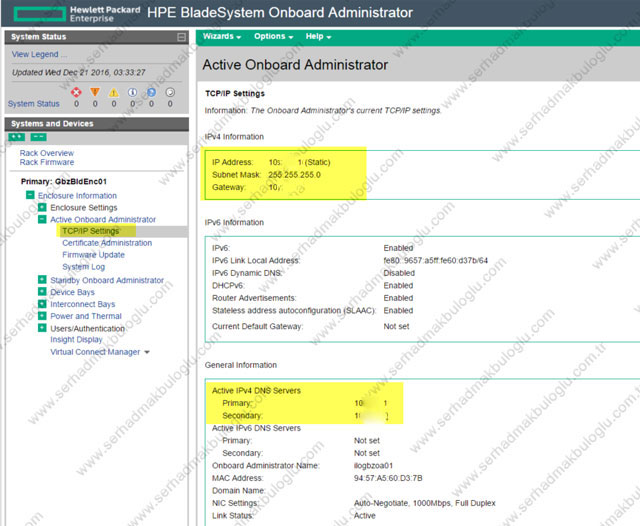Collapse the System Status panel
This screenshot has width=640, height=526.
(181, 37)
